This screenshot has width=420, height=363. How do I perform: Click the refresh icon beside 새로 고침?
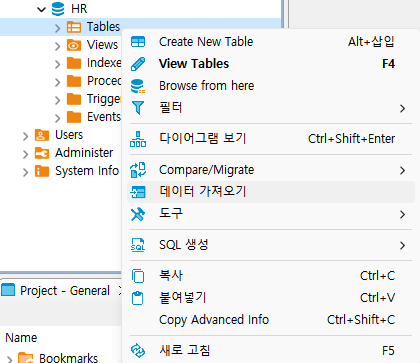point(138,350)
